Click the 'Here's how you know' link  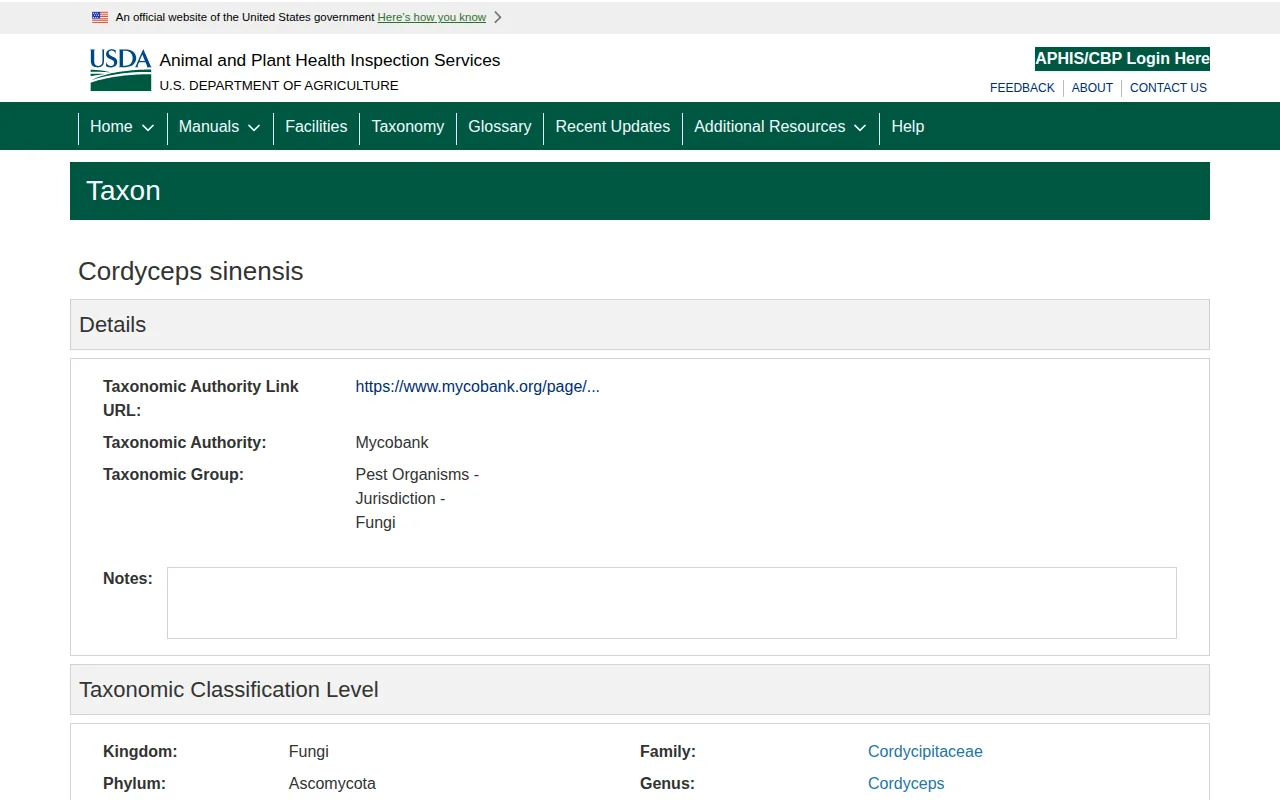432,17
